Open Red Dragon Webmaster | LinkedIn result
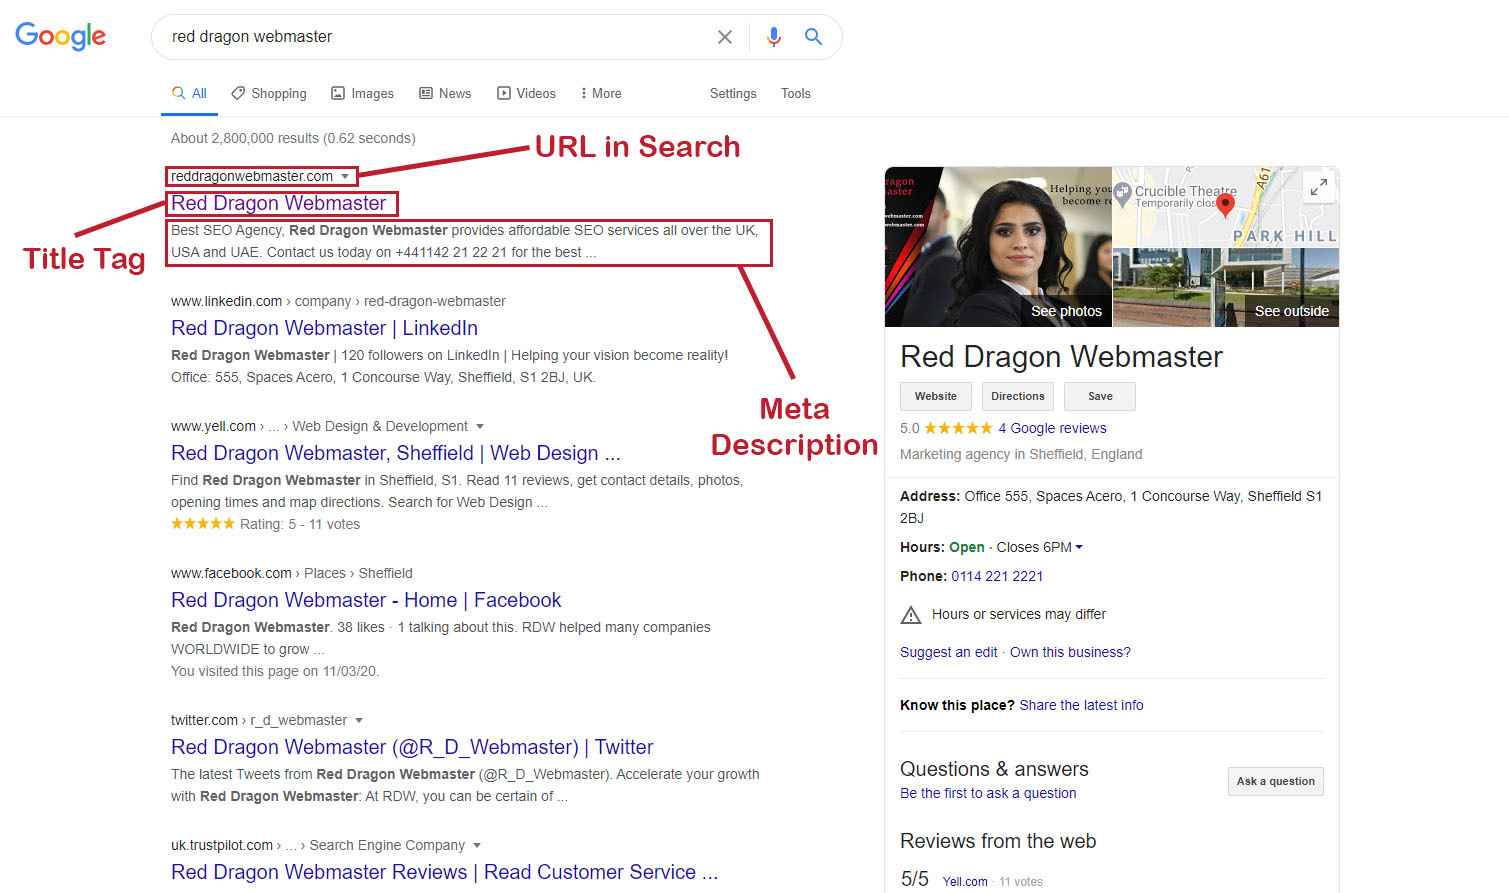Image resolution: width=1509 pixels, height=893 pixels. (x=324, y=328)
